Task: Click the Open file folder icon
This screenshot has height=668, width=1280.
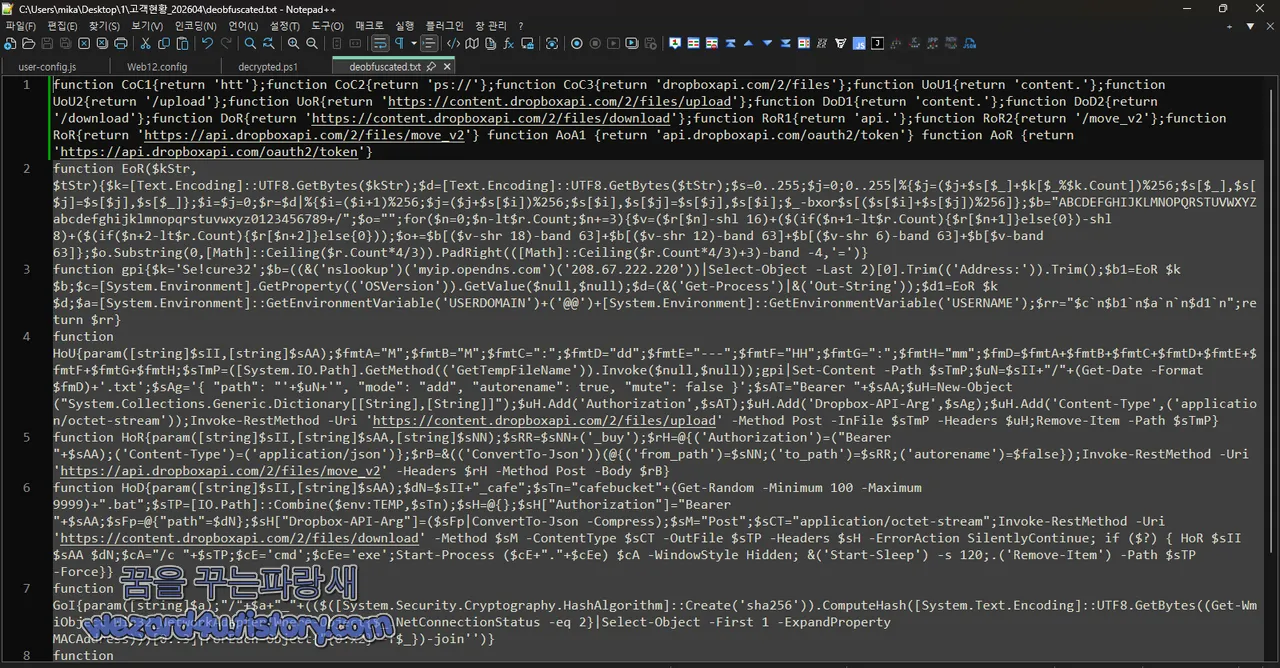Action: tap(29, 44)
